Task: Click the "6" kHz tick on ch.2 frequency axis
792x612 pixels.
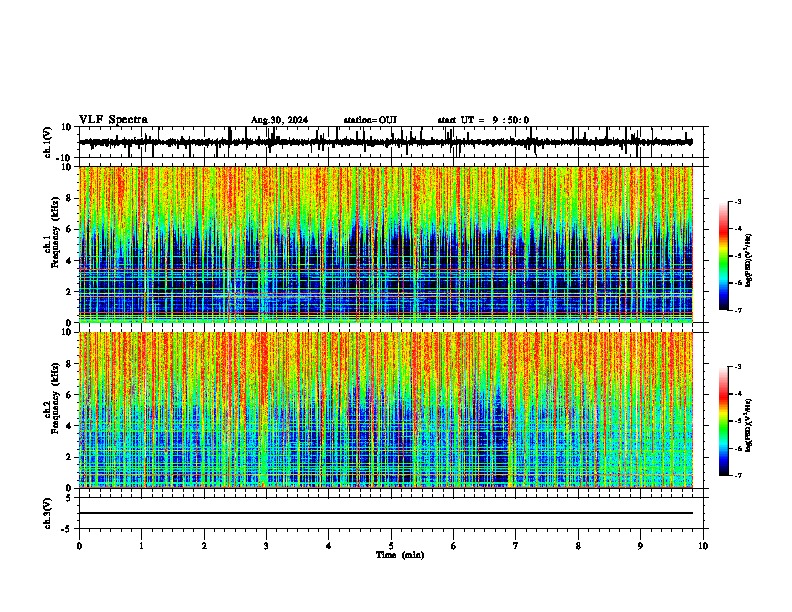Action: click(x=70, y=394)
